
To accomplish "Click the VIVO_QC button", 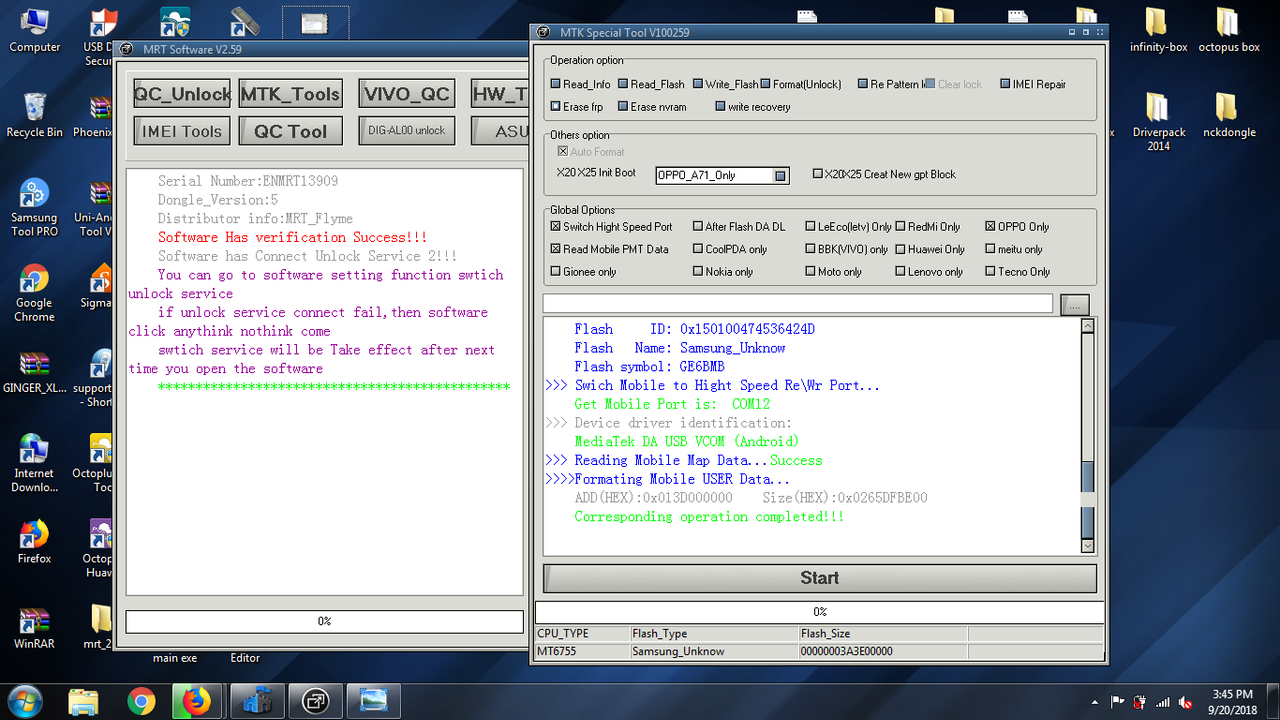I will coord(406,94).
